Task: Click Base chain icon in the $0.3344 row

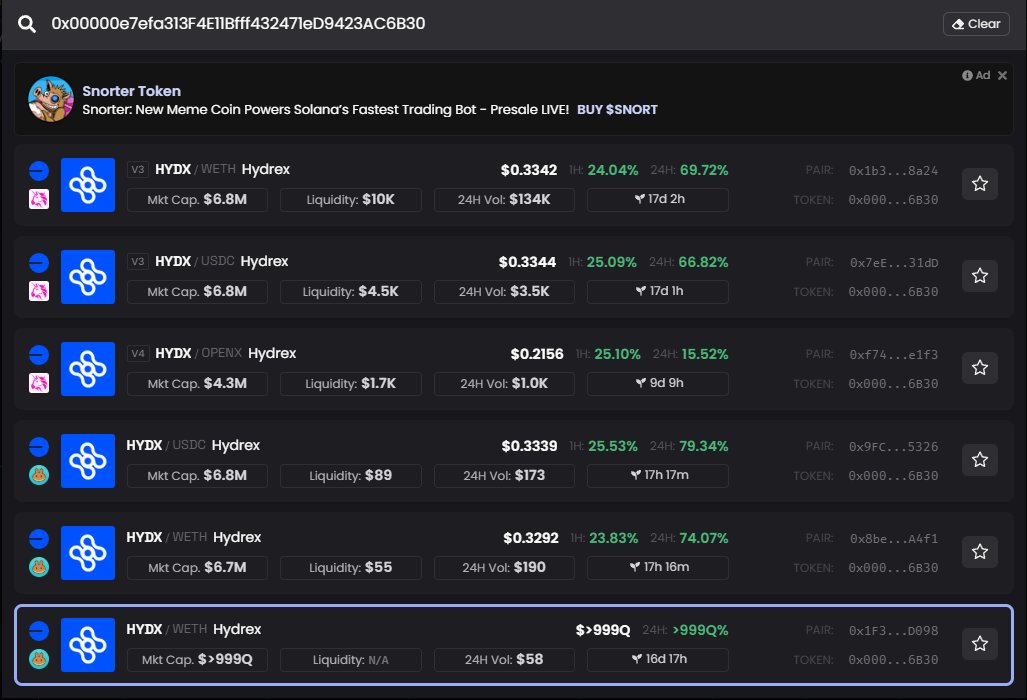Action: (x=39, y=263)
